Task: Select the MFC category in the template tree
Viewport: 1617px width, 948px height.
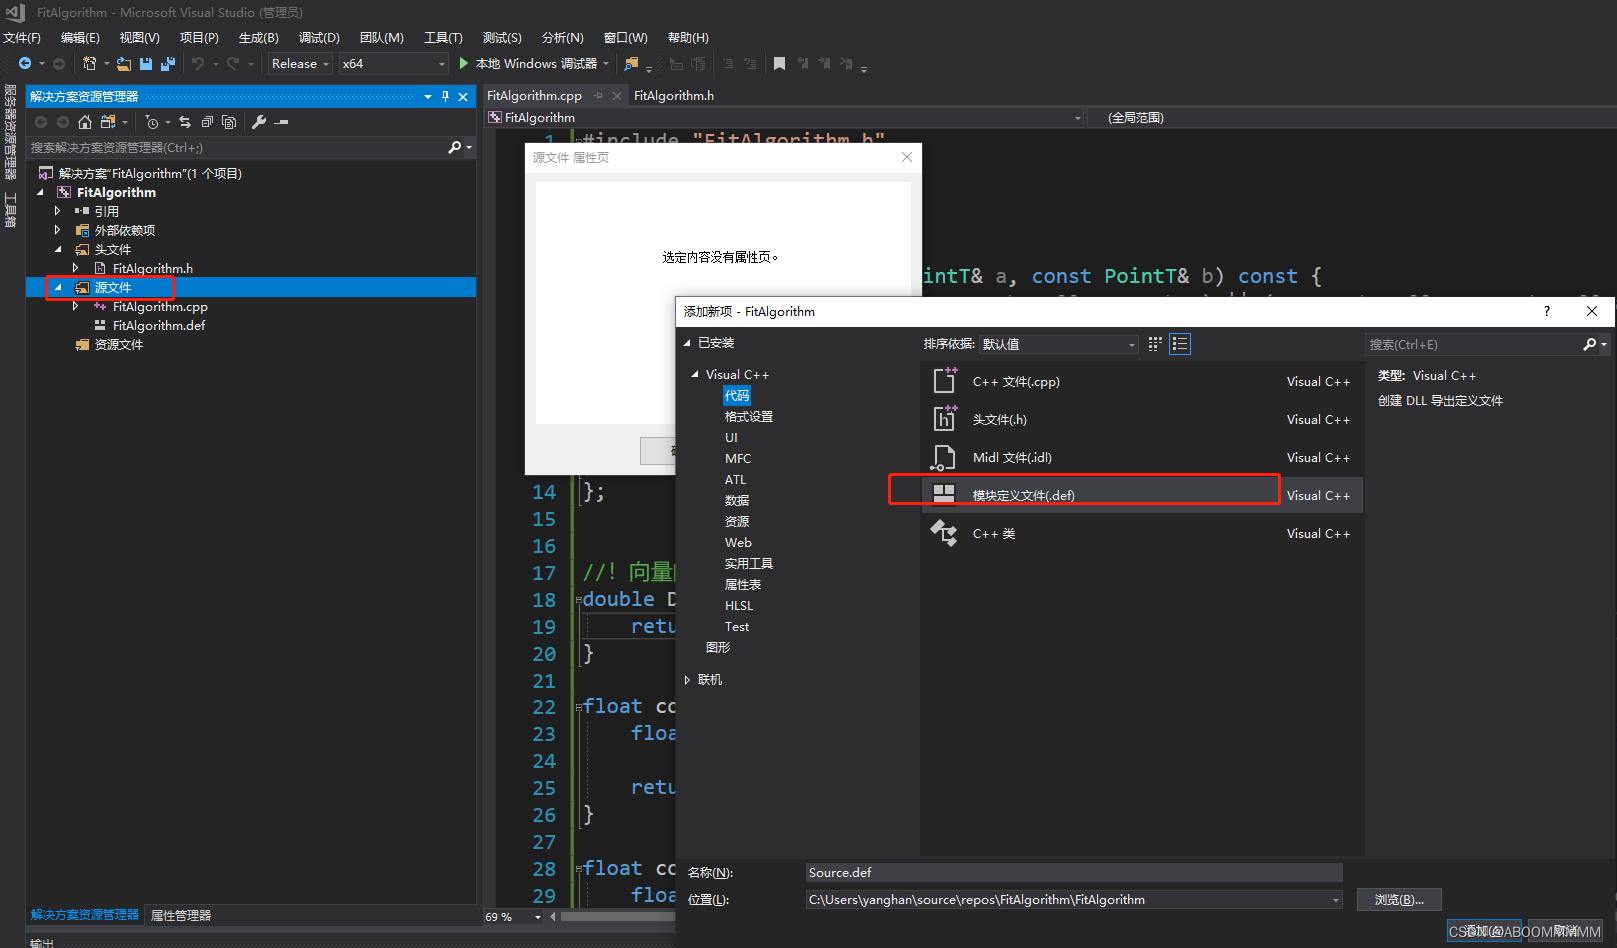Action: 738,458
